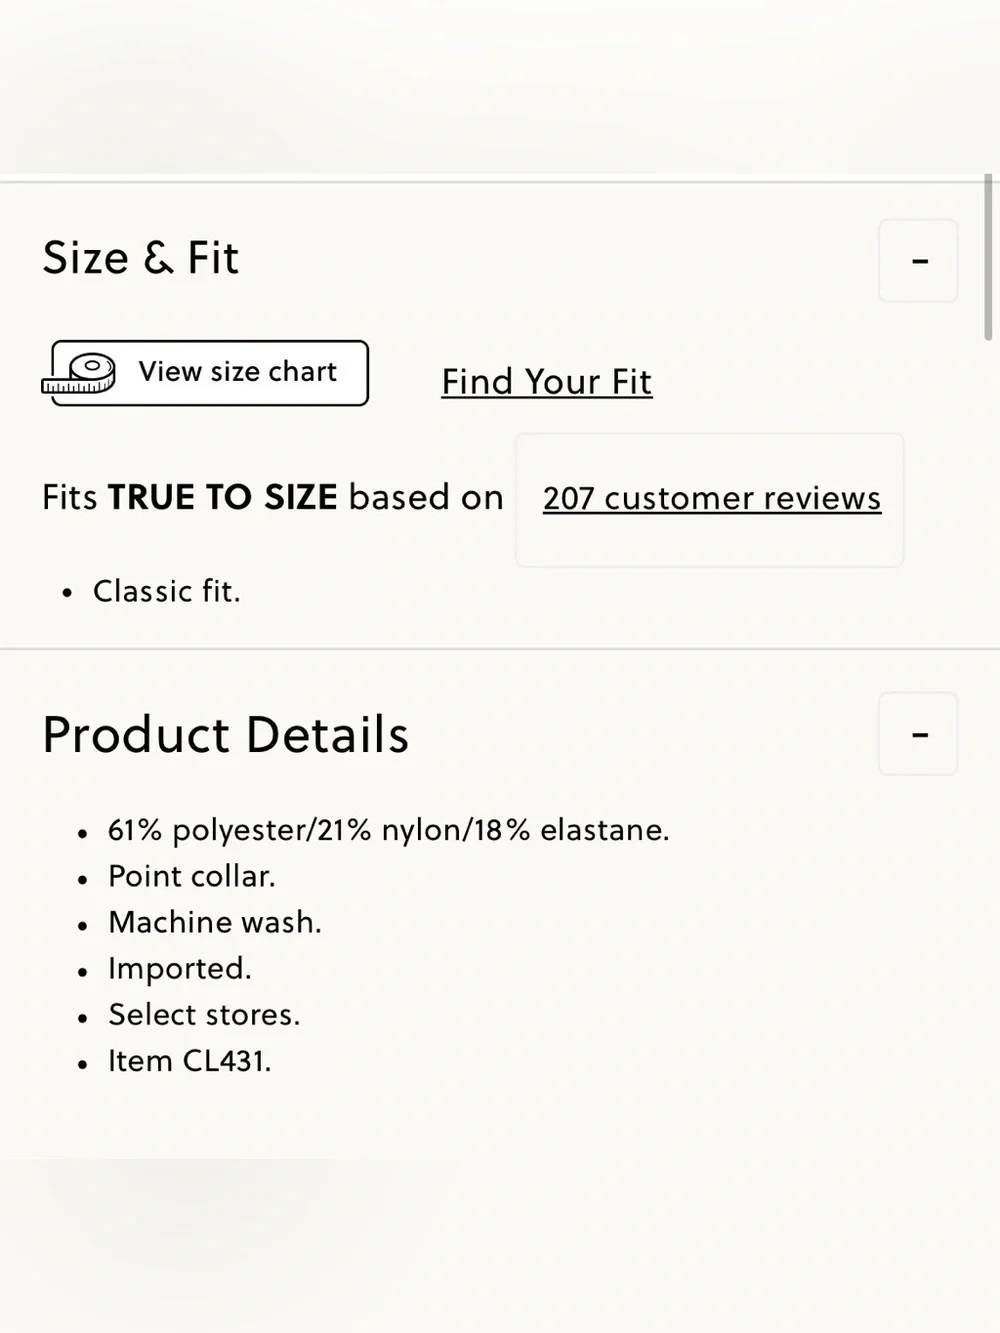Click the Select stores bullet text
This screenshot has height=1333, width=1000.
click(204, 1015)
